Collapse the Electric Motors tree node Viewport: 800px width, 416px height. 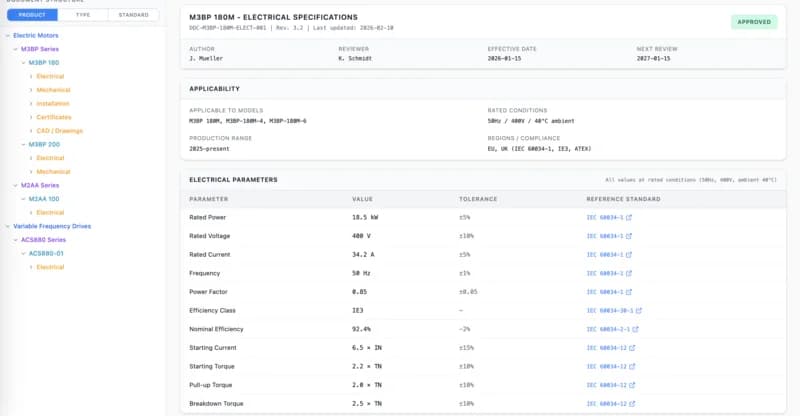click(8, 35)
